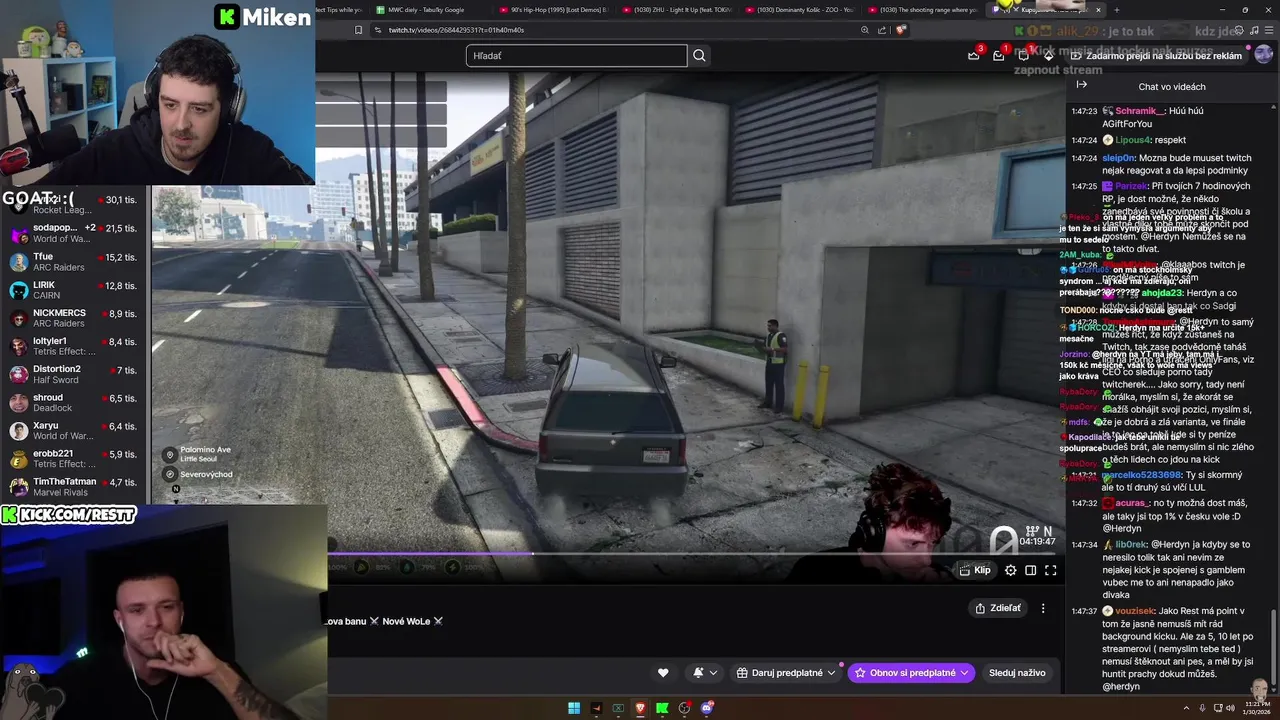Image resolution: width=1280 pixels, height=720 pixels.
Task: Click the Klip button on the player
Action: point(975,570)
